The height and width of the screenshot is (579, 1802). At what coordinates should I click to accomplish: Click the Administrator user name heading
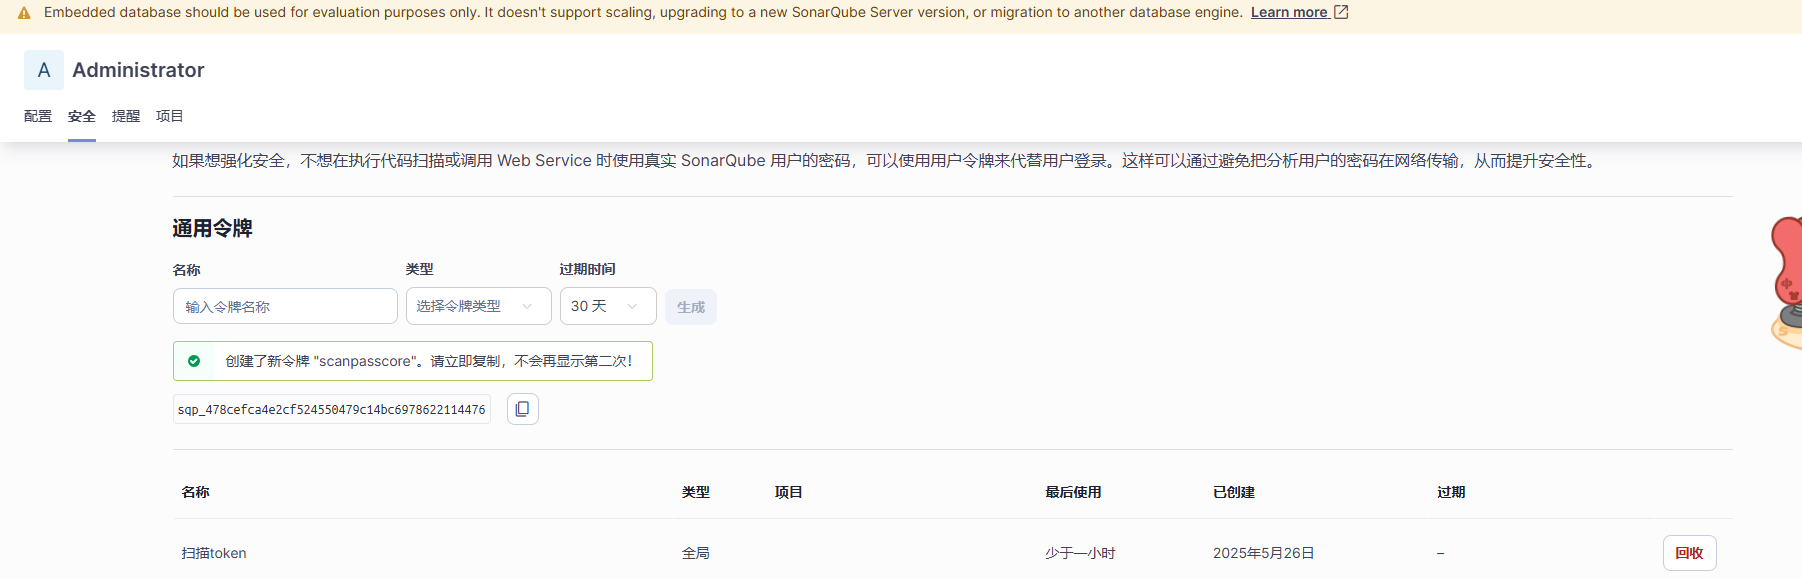[138, 70]
